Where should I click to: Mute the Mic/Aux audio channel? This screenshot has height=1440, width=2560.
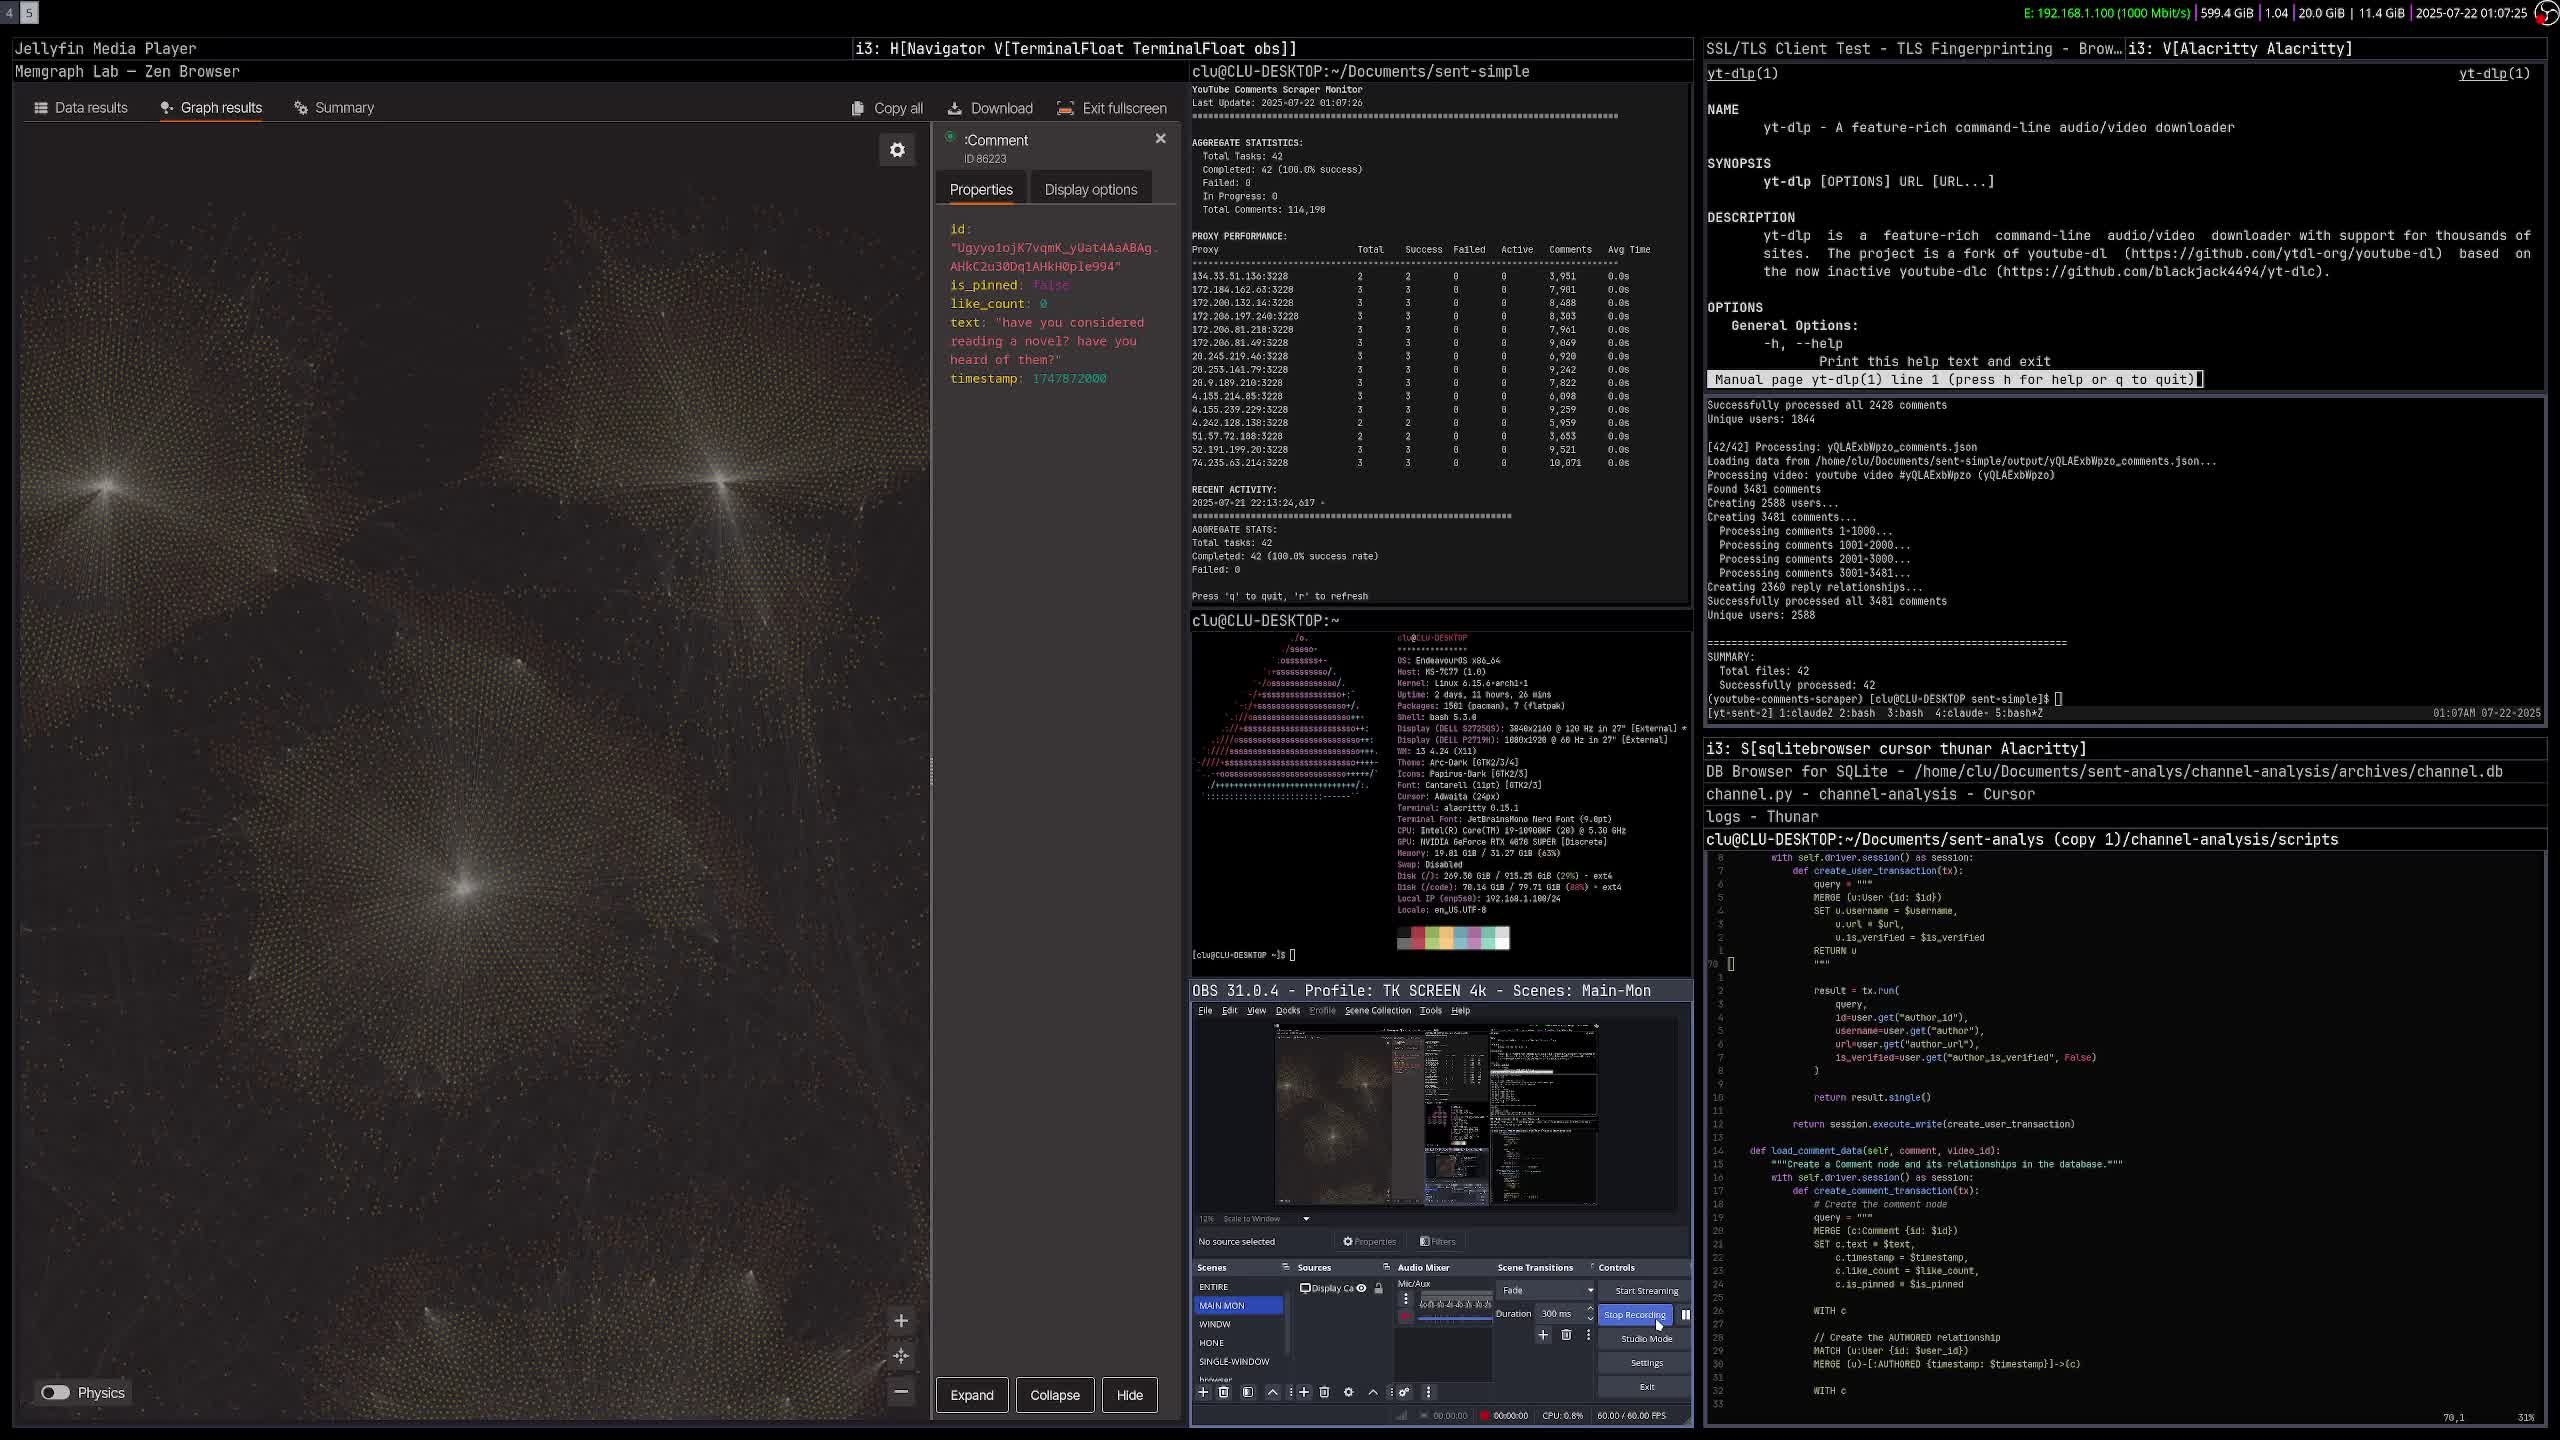click(x=1405, y=1317)
